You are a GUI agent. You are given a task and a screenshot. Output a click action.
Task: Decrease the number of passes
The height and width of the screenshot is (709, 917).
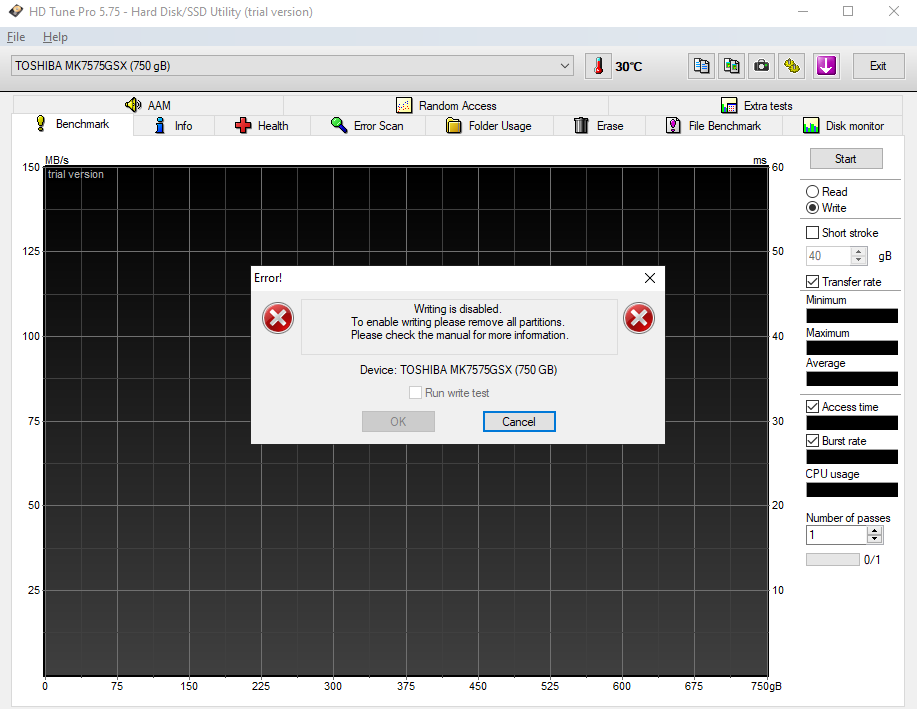(874, 539)
